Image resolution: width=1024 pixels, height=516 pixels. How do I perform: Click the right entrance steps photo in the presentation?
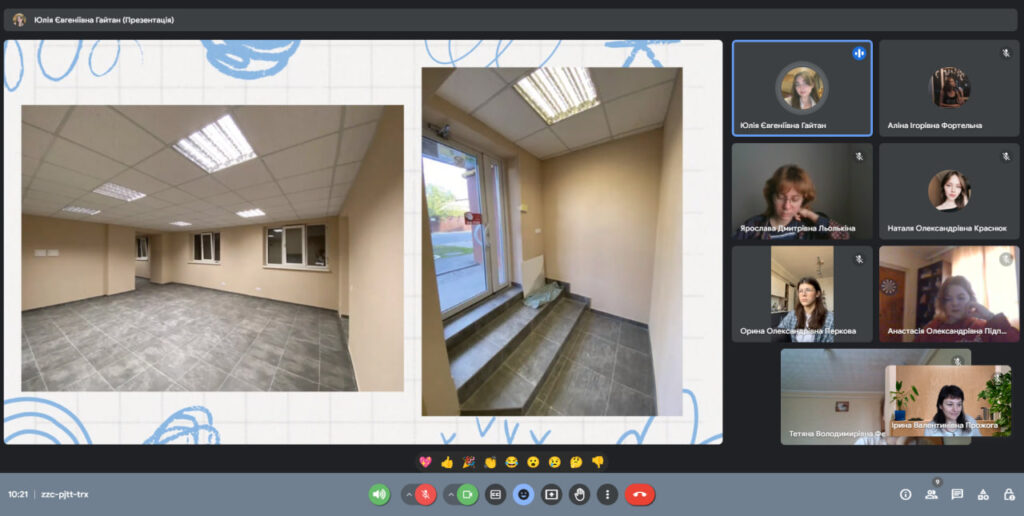[x=551, y=241]
